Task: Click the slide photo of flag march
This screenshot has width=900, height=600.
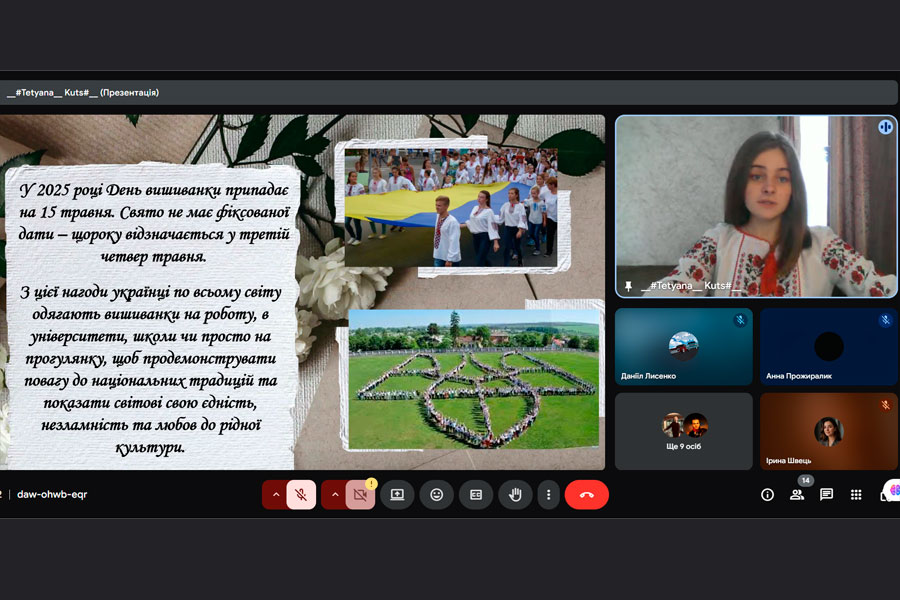Action: [x=451, y=207]
